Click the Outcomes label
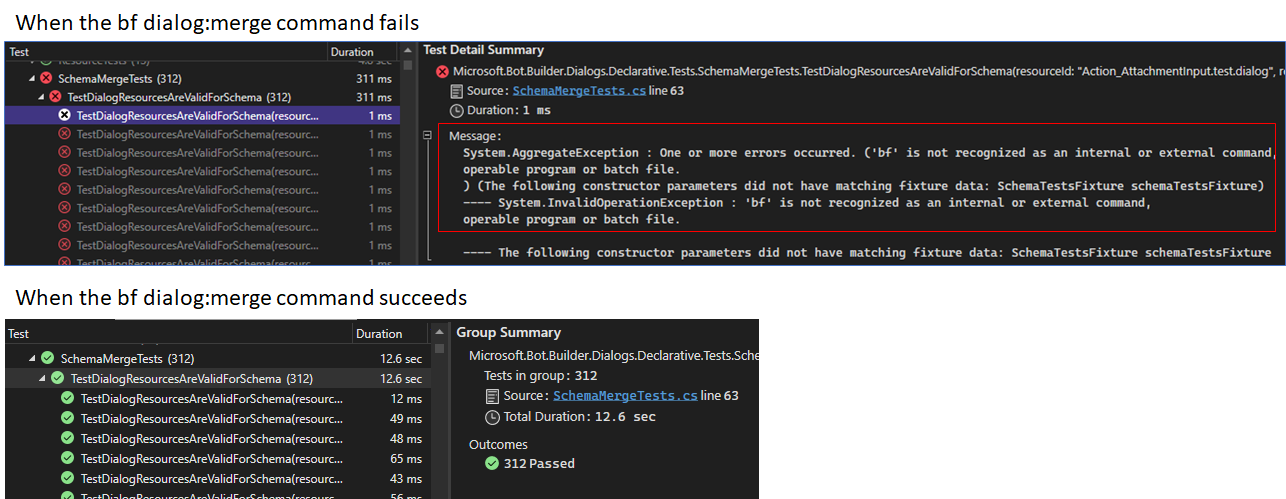This screenshot has width=1286, height=499. pyautogui.click(x=498, y=444)
